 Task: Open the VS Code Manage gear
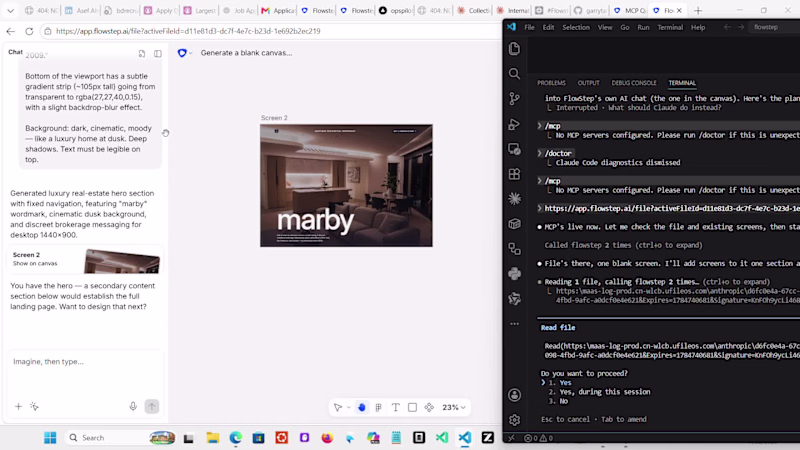[514, 419]
